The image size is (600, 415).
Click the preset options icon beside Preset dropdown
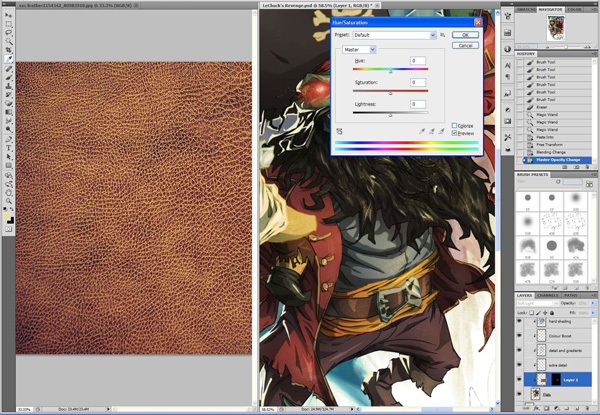(x=443, y=35)
